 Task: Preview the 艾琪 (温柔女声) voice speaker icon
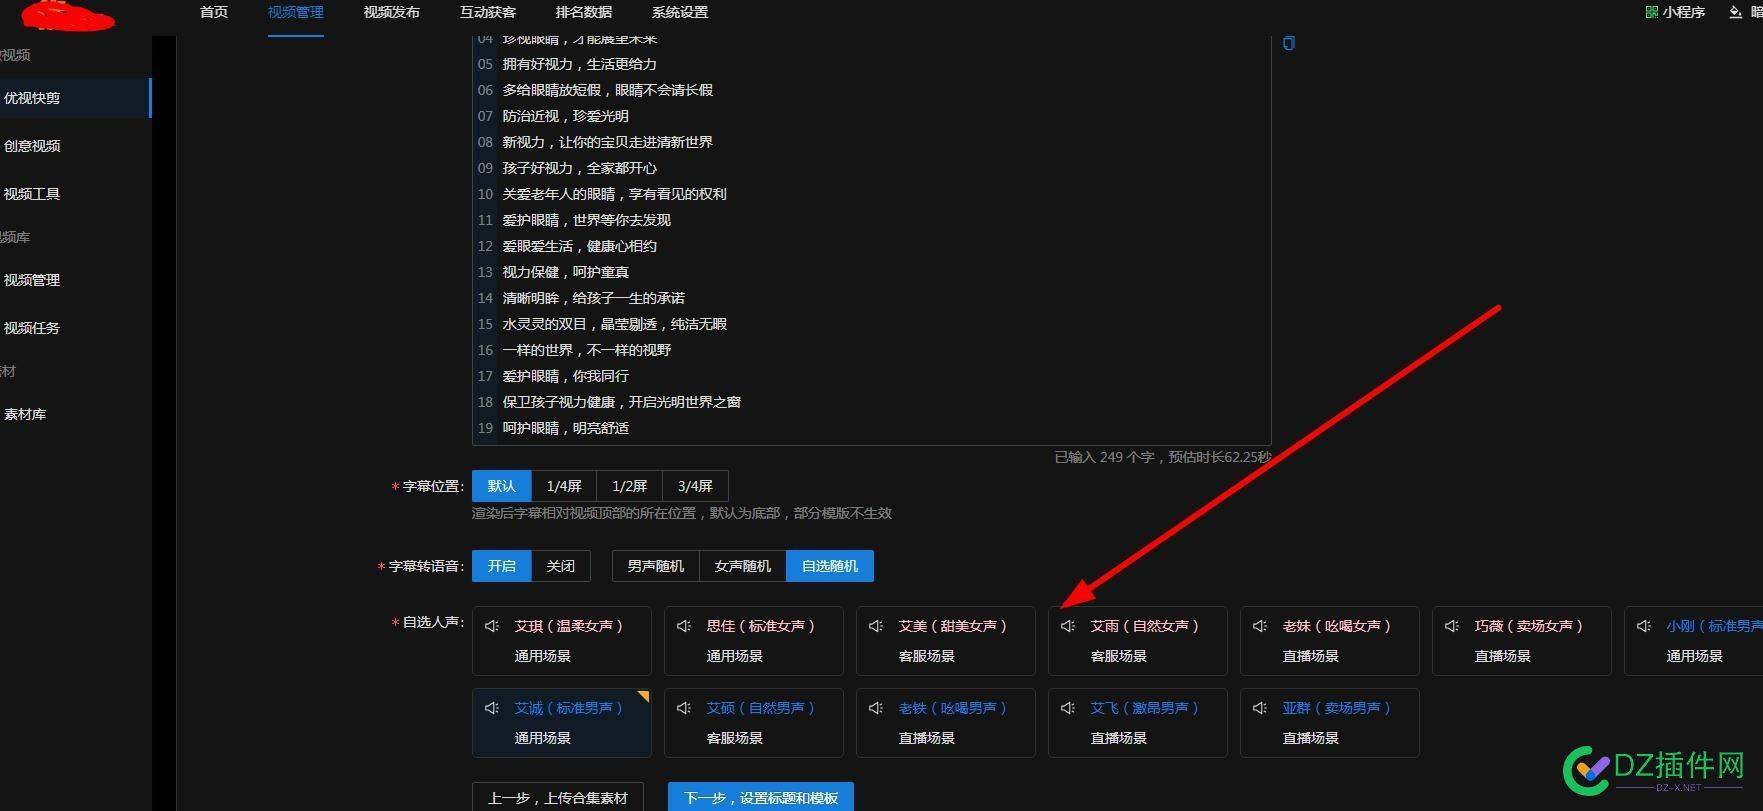492,626
